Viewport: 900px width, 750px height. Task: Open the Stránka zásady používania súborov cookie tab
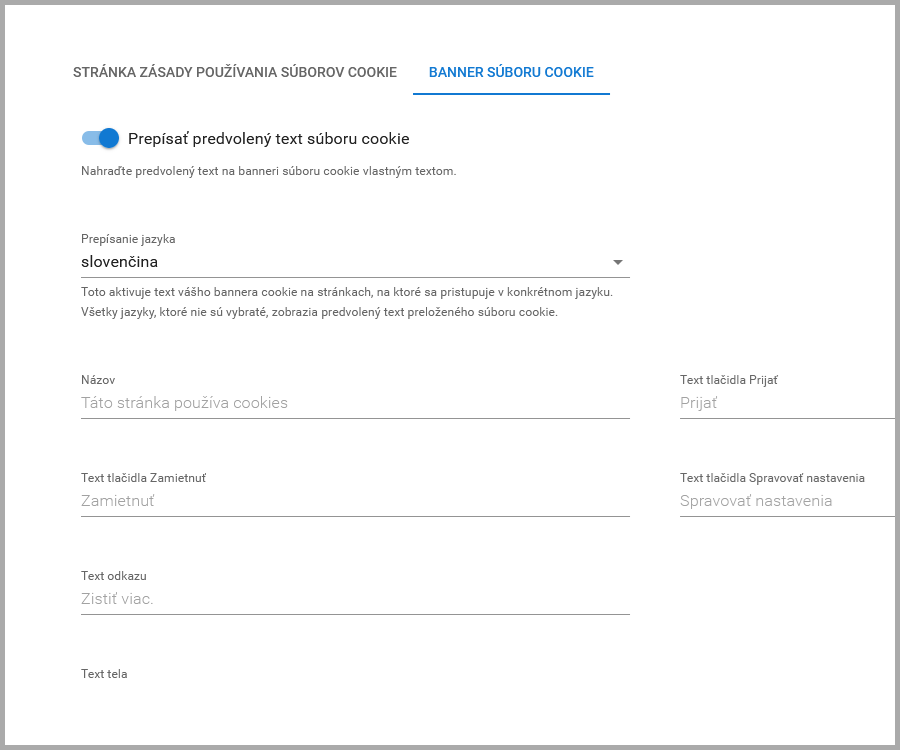pyautogui.click(x=235, y=72)
